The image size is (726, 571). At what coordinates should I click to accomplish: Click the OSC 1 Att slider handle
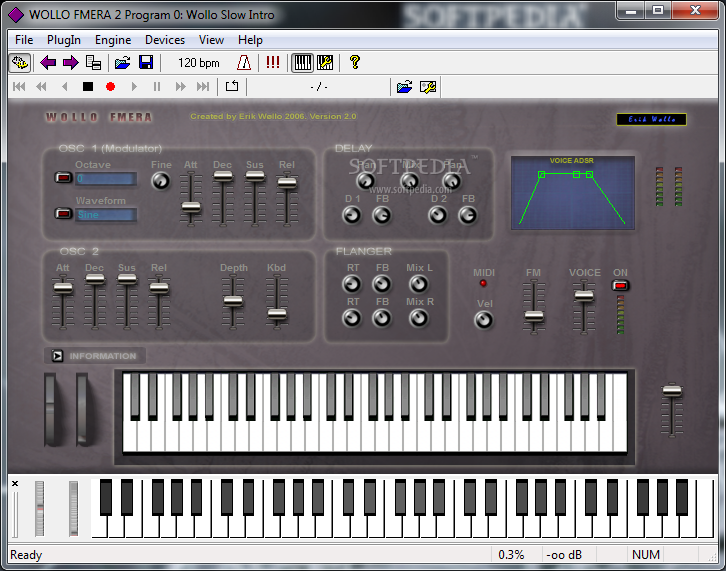(x=191, y=207)
